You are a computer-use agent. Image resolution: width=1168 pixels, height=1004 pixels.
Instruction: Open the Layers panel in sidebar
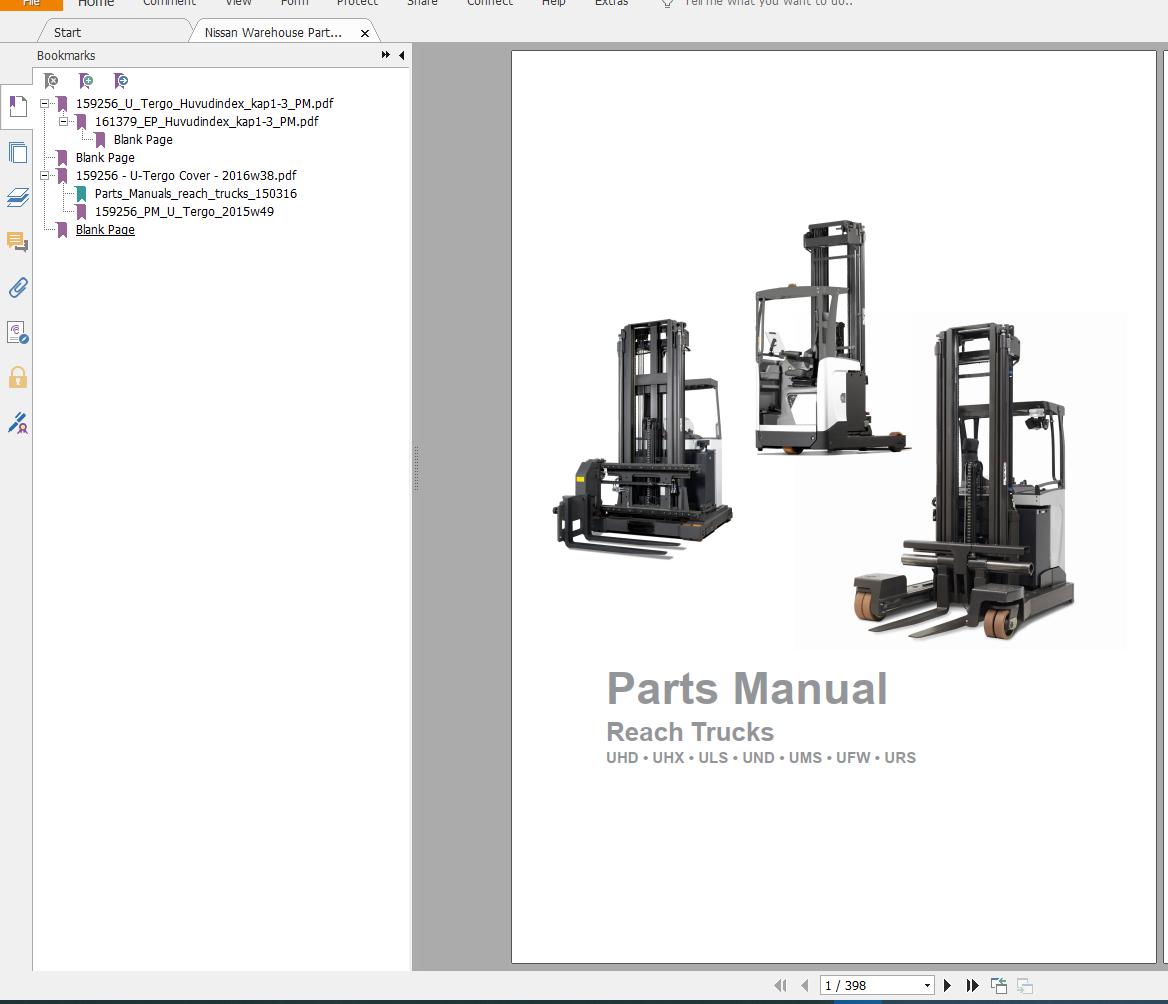click(x=17, y=197)
